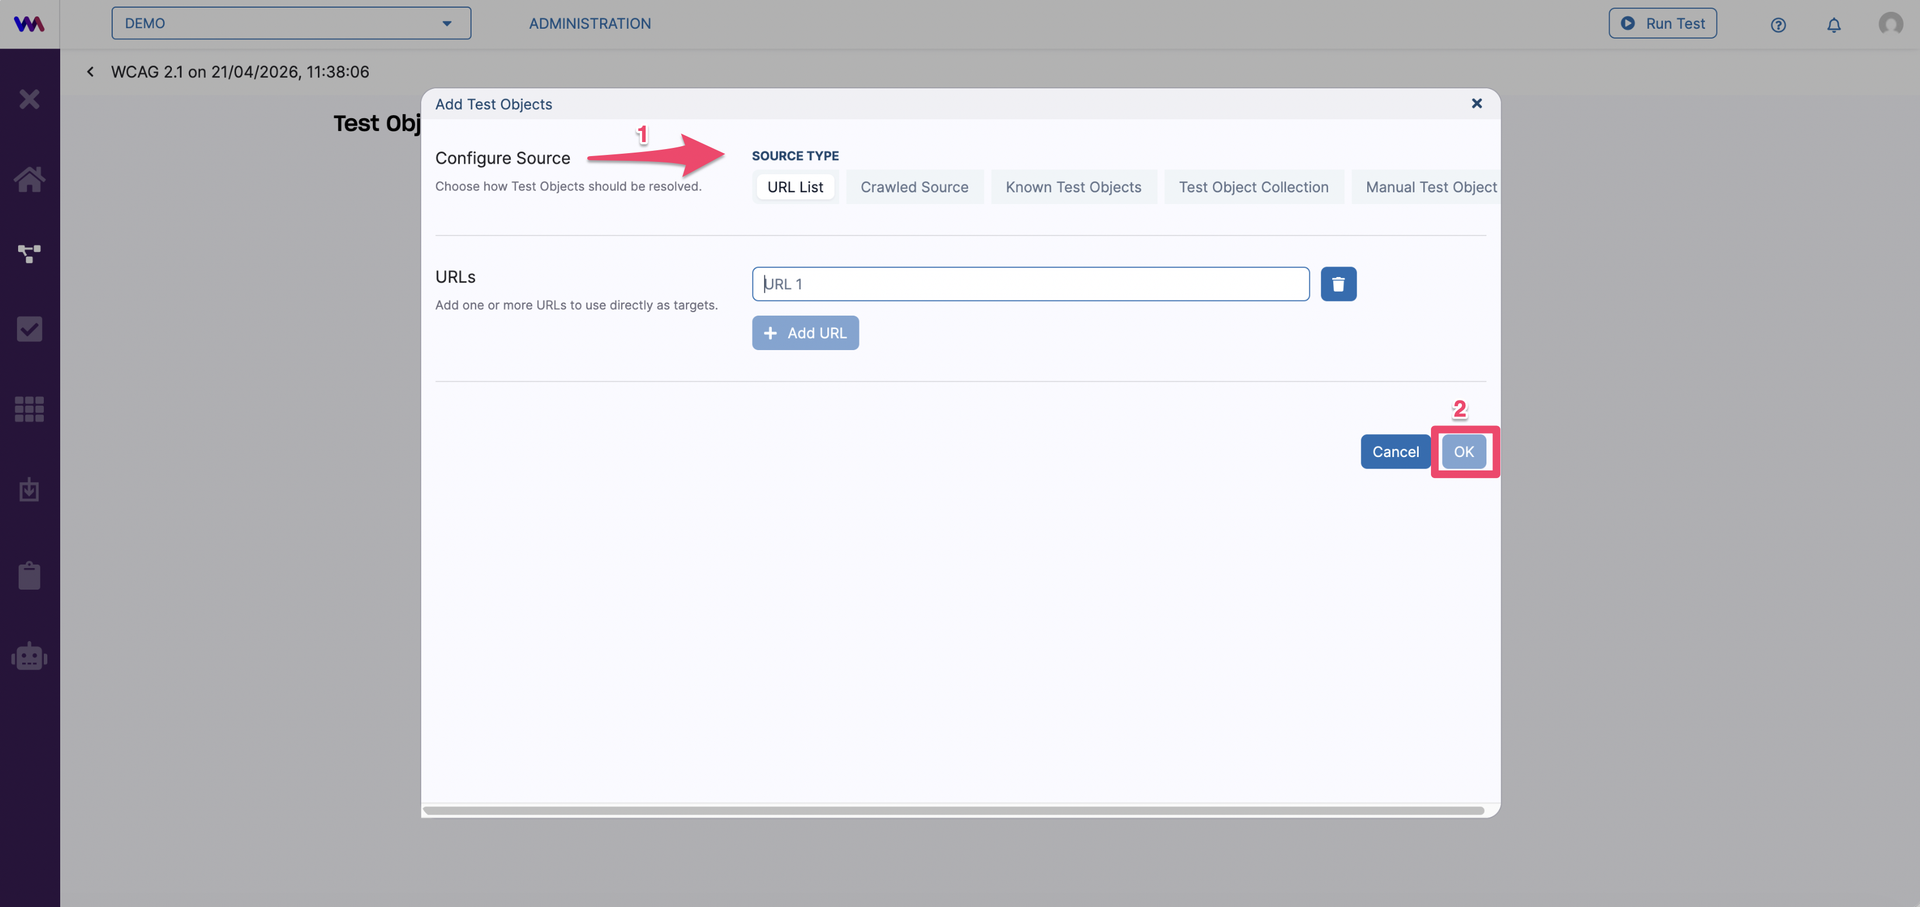Select the Known Test Objects source type
Screen dimensions: 1920x907
(1073, 187)
